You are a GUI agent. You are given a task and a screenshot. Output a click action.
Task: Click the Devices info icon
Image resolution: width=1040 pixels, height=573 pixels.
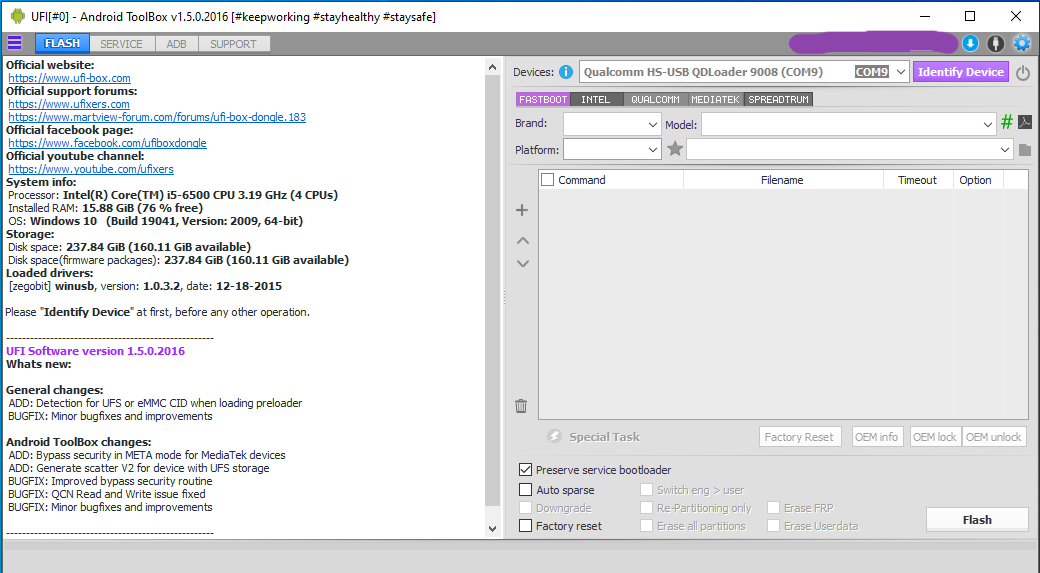coord(566,72)
